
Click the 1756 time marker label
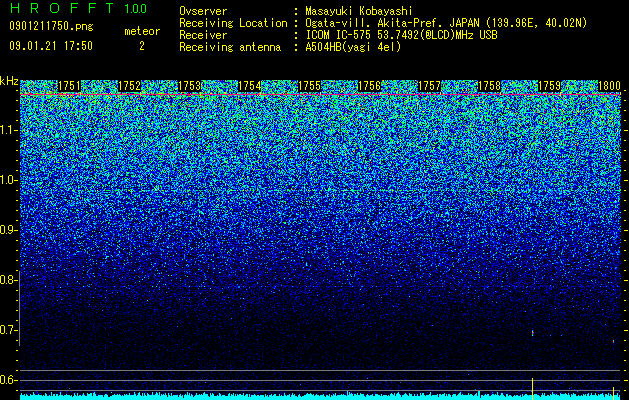(369, 86)
